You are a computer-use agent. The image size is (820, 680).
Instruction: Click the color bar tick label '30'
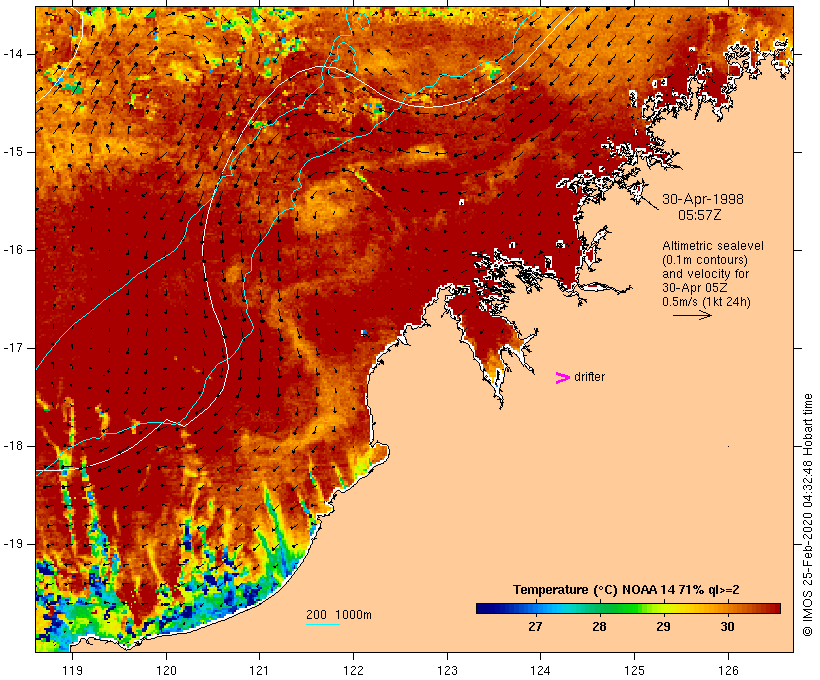pos(727,627)
